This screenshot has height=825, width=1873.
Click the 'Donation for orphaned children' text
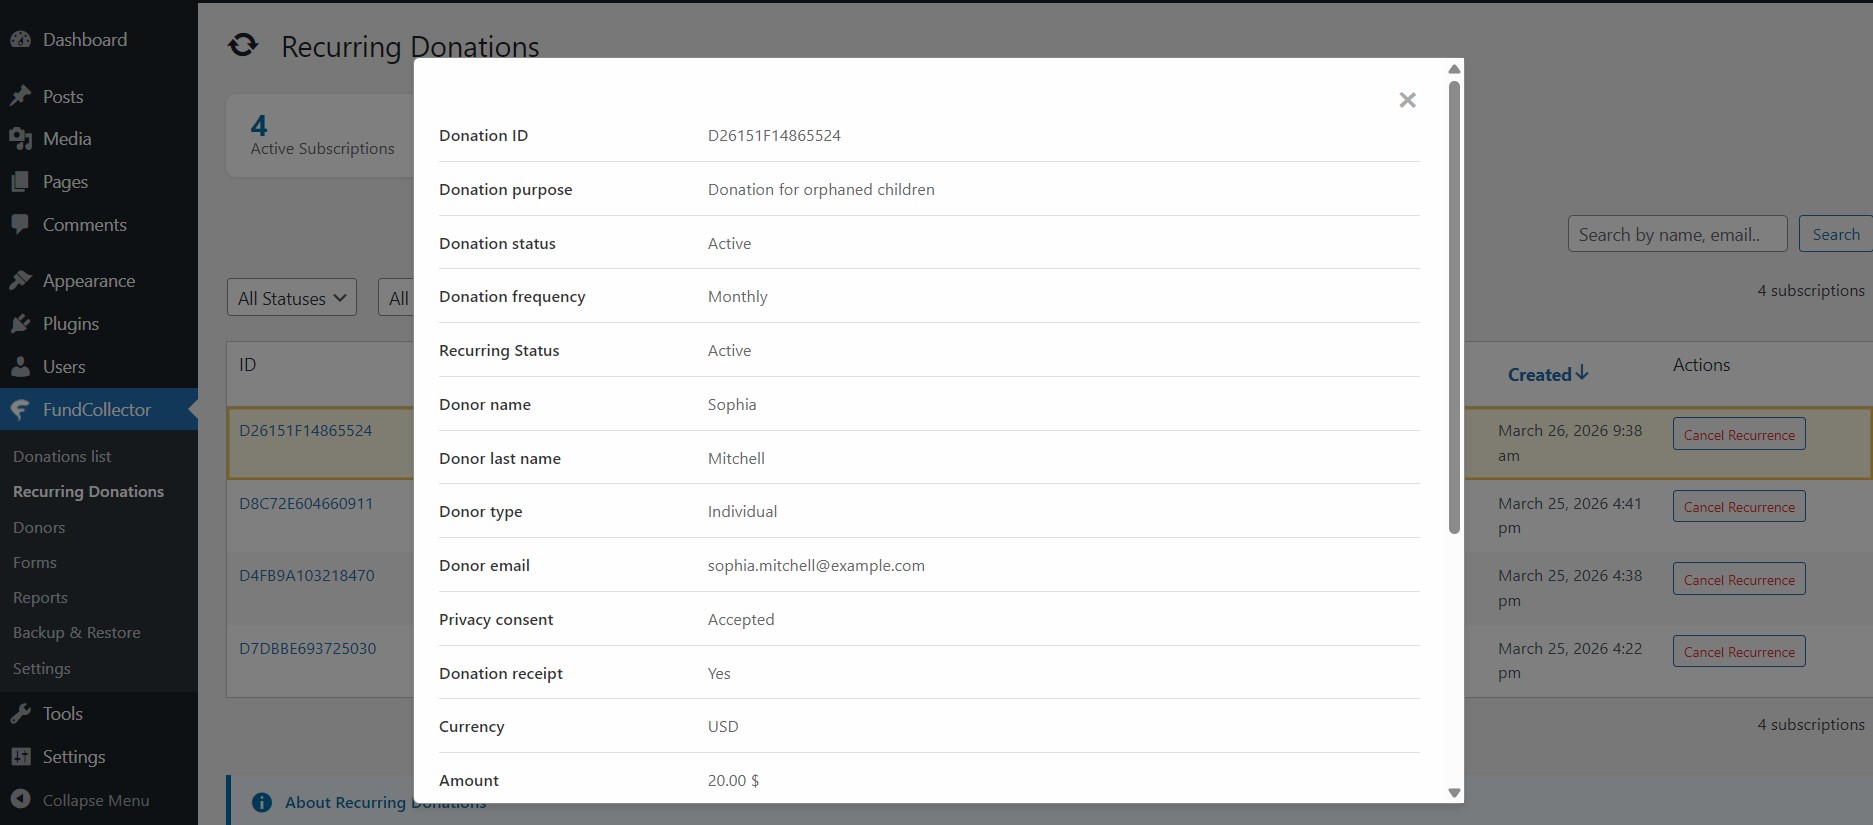821,190
